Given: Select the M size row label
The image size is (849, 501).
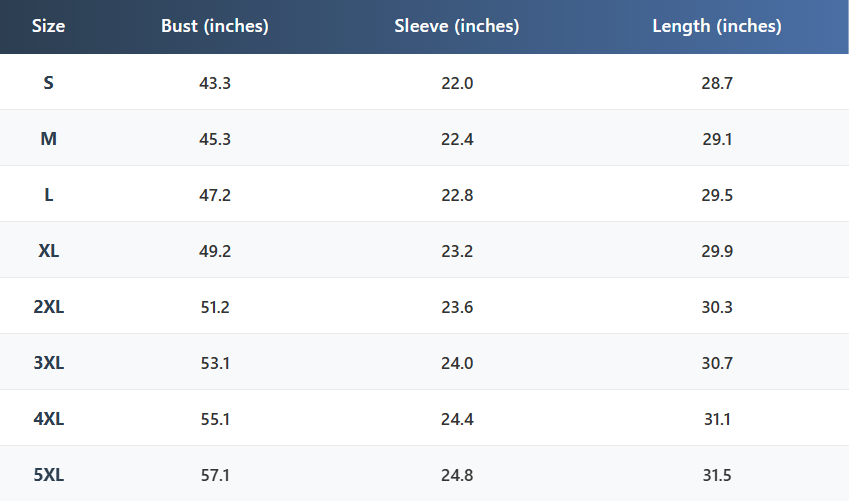Looking at the screenshot, I should (x=48, y=139).
